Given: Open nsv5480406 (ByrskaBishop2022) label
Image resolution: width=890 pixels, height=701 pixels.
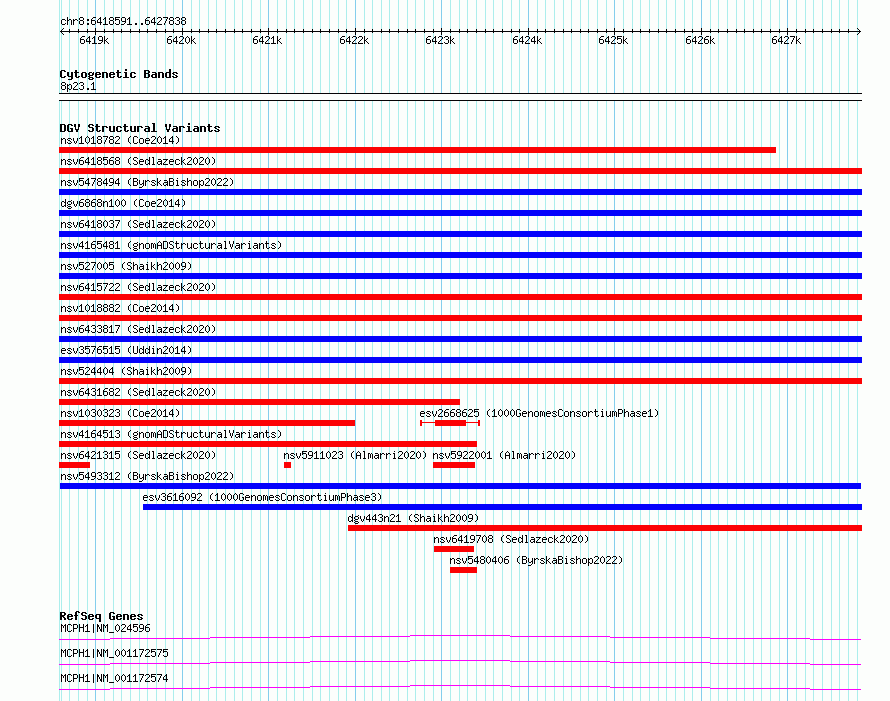Looking at the screenshot, I should click(536, 560).
